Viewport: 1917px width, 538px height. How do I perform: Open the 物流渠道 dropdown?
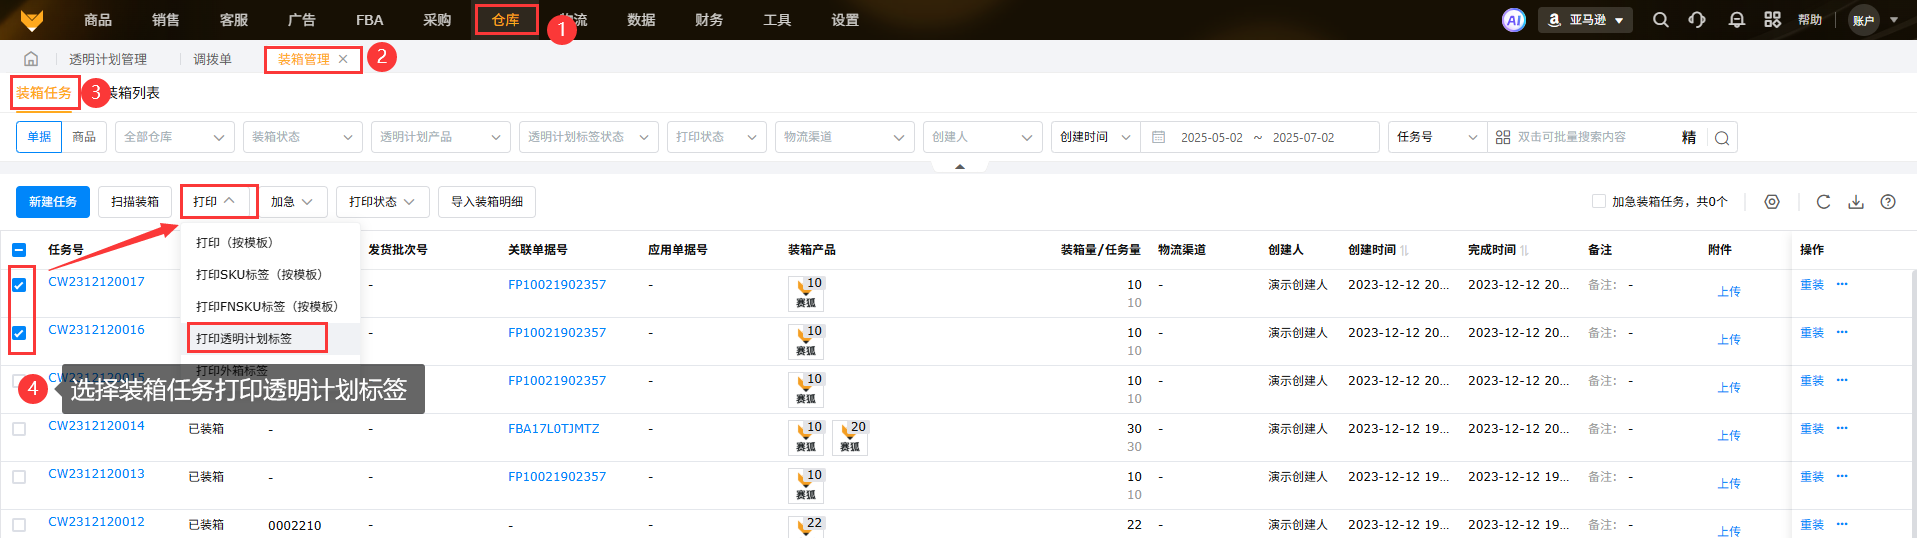pos(845,137)
